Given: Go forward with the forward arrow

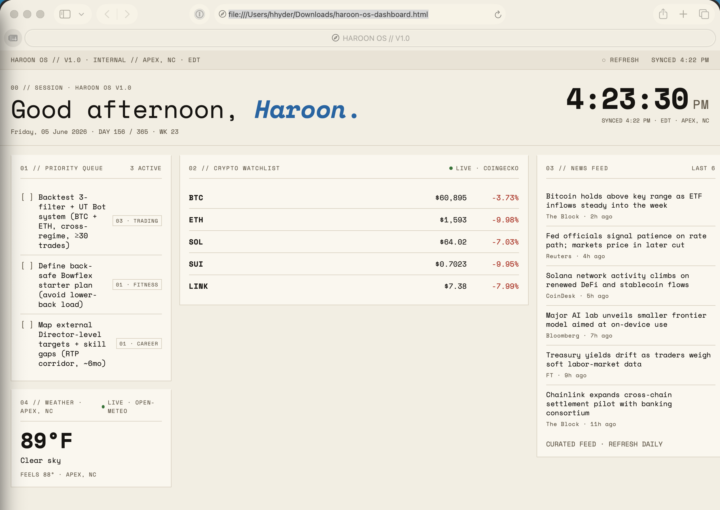Looking at the screenshot, I should pos(127,14).
